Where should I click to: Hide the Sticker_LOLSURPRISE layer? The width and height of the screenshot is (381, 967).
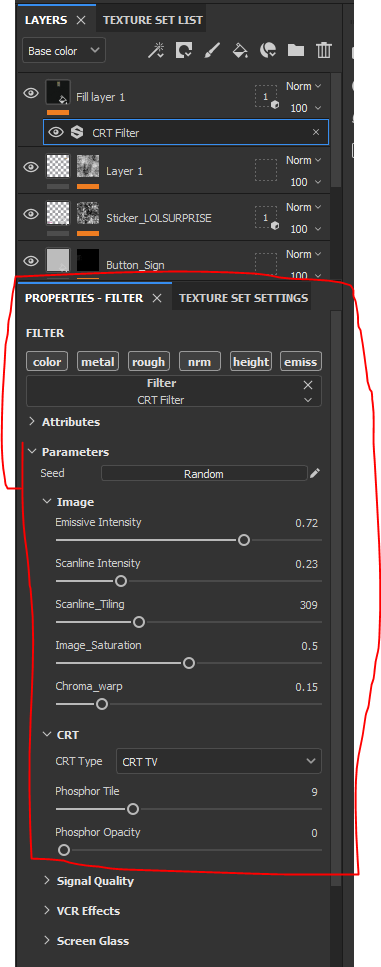pos(31,214)
